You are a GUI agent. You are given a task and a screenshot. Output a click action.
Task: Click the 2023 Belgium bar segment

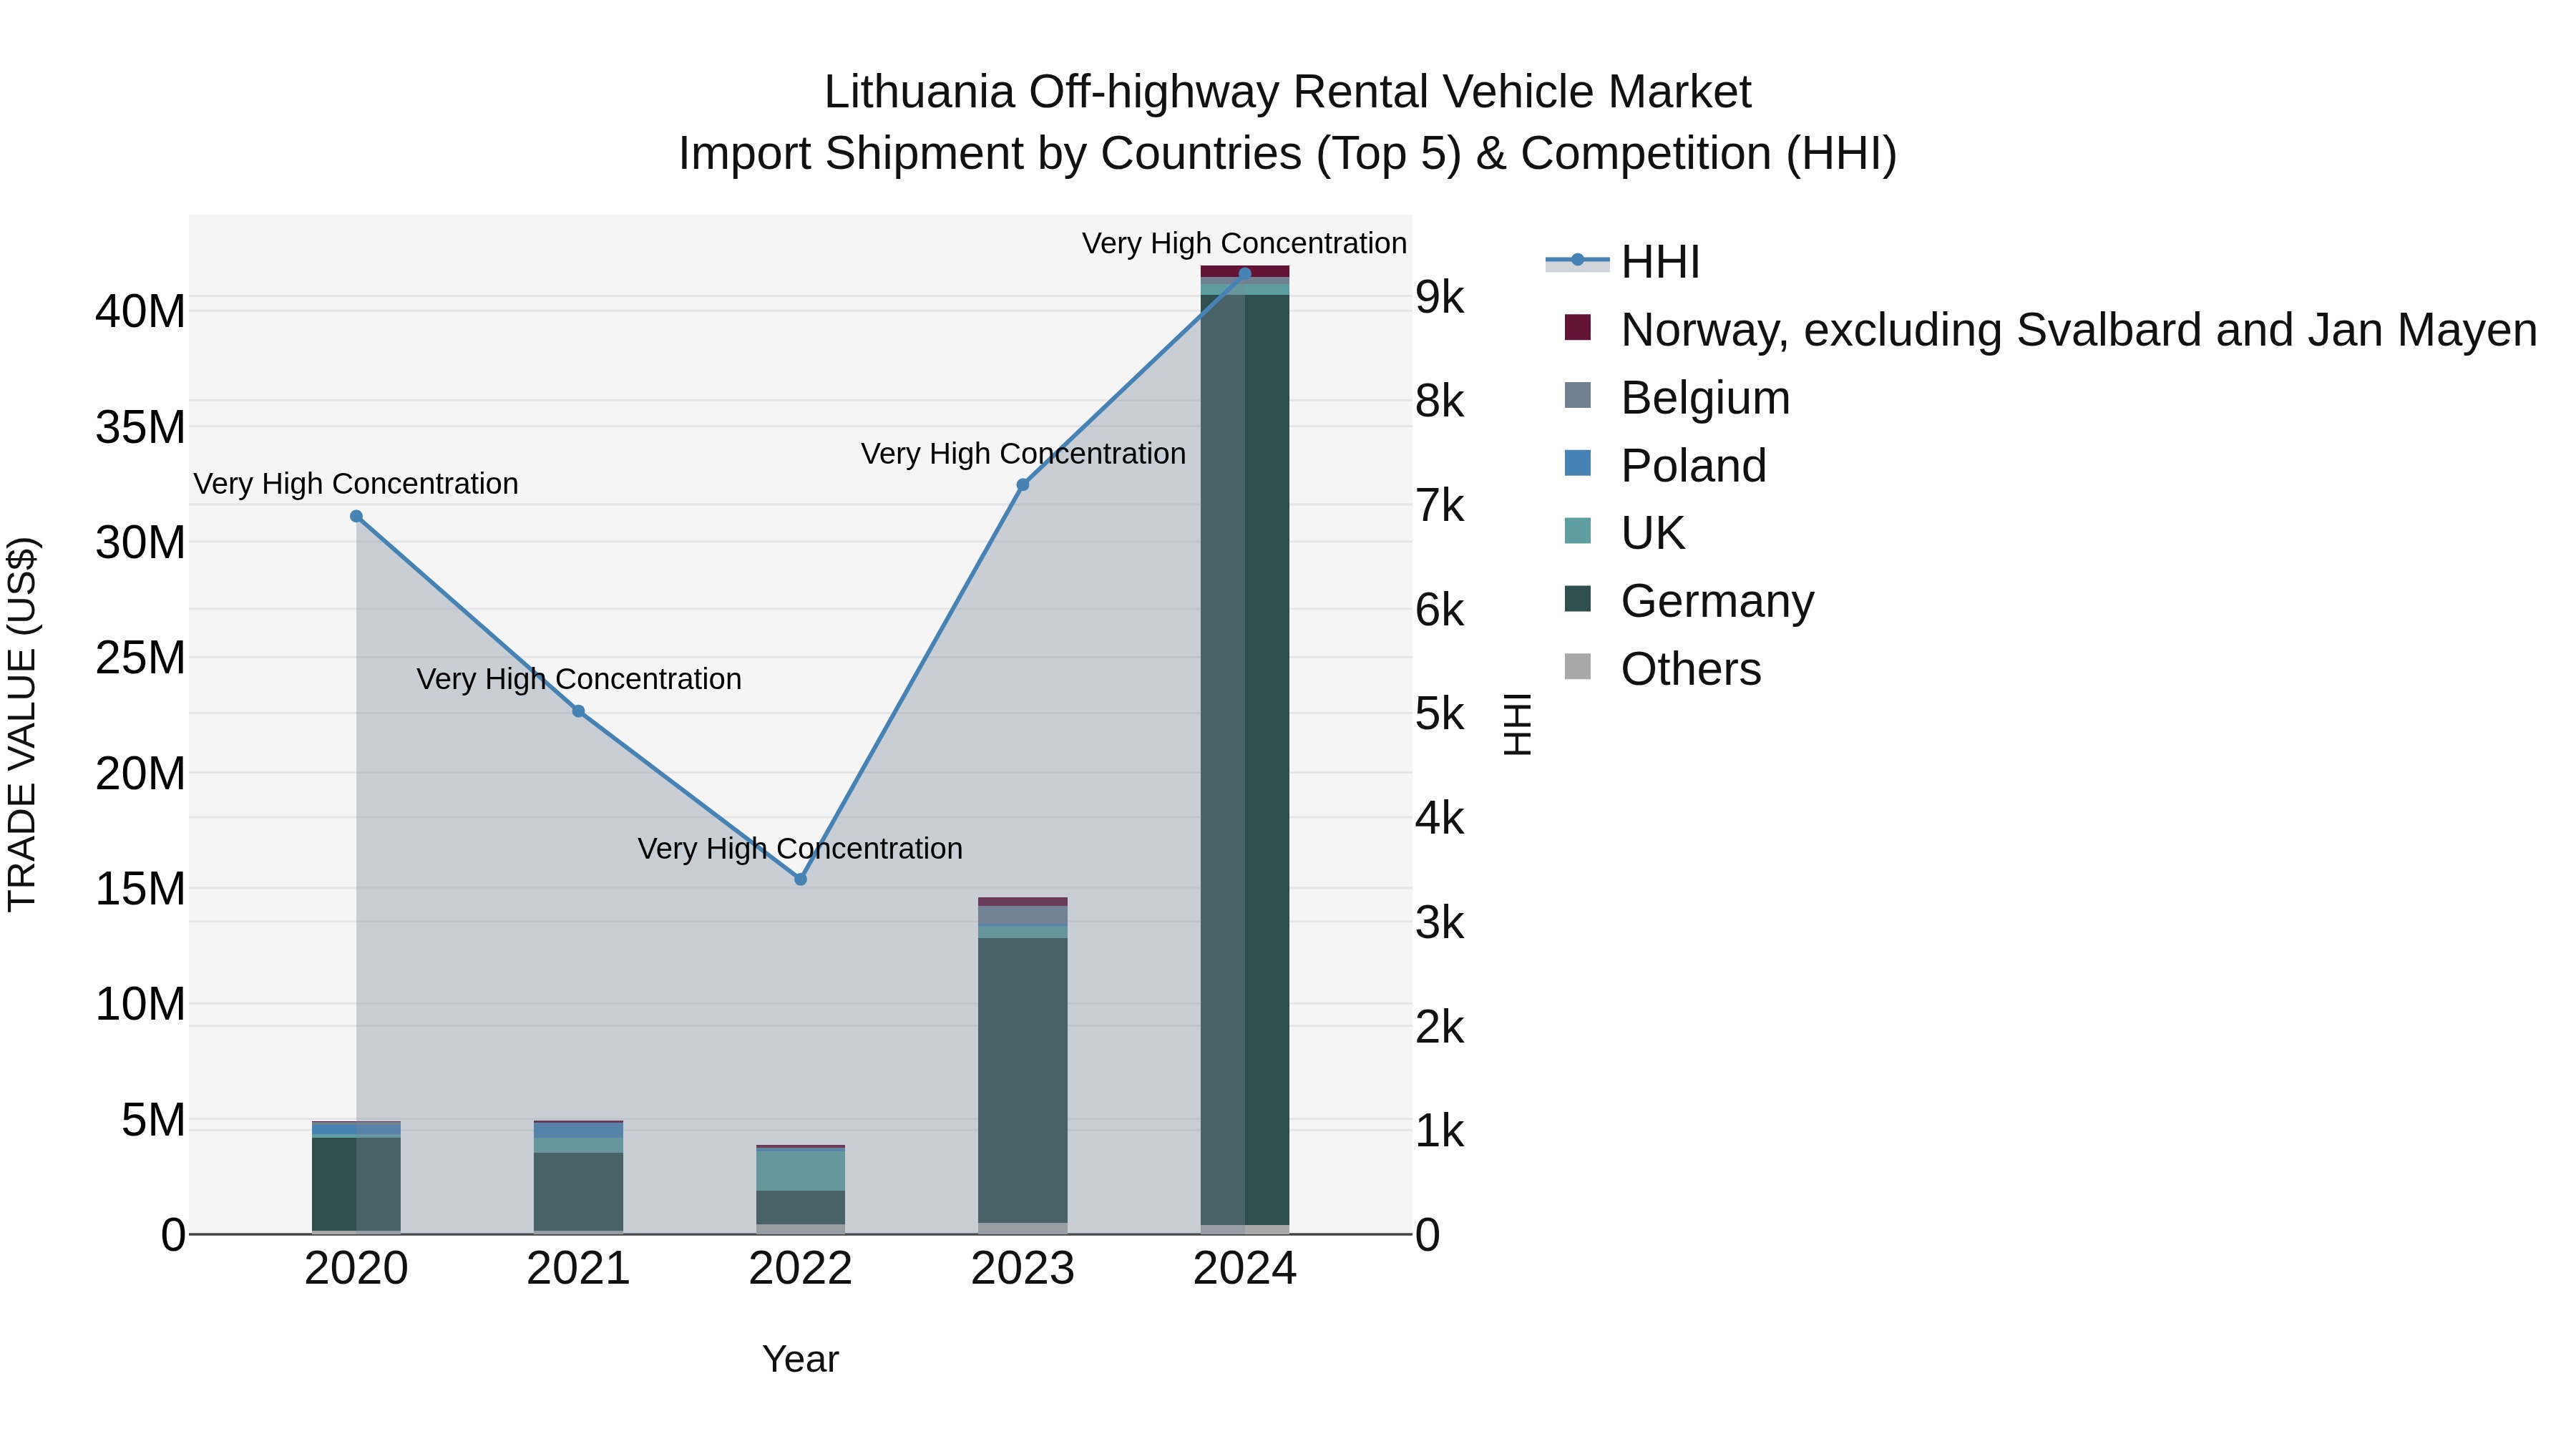tap(1022, 915)
